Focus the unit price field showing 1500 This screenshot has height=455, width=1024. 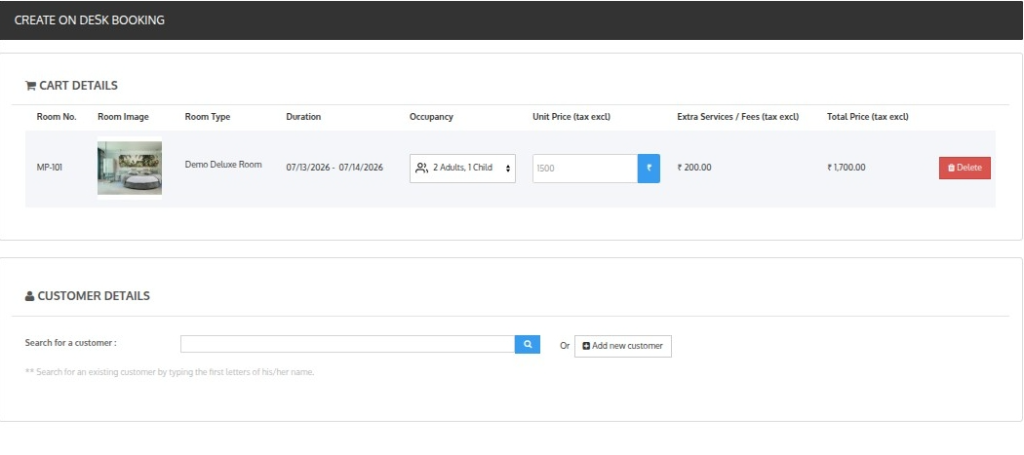585,168
